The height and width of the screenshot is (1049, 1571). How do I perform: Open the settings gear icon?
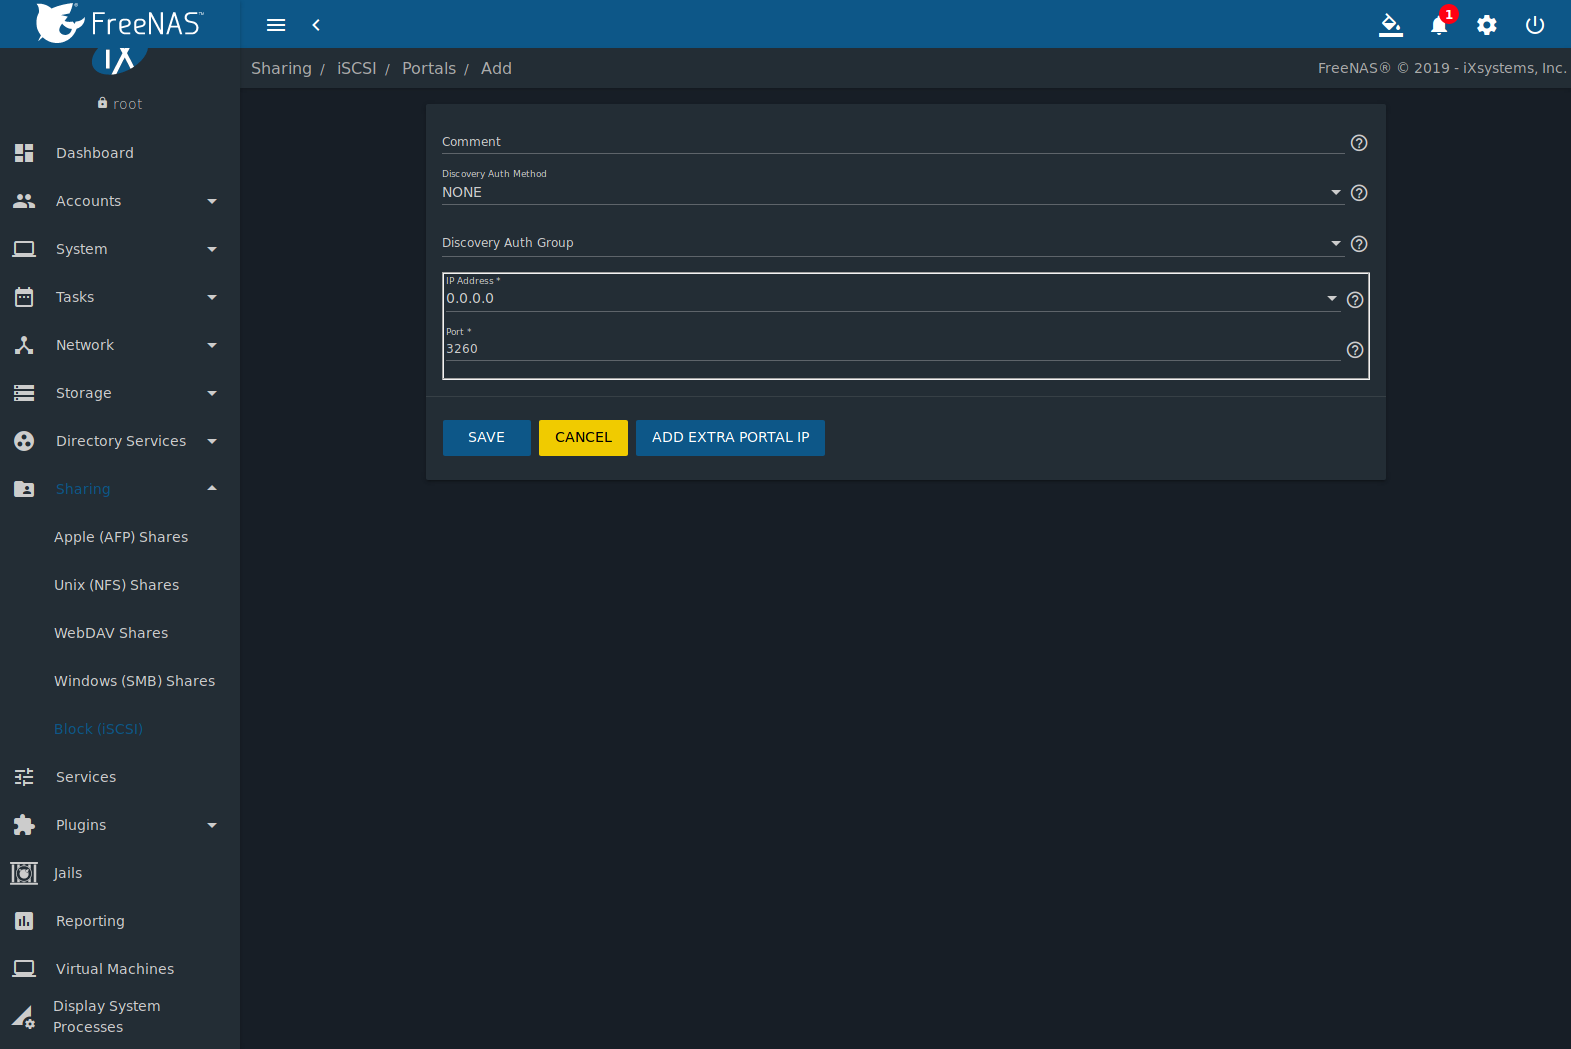(1487, 25)
